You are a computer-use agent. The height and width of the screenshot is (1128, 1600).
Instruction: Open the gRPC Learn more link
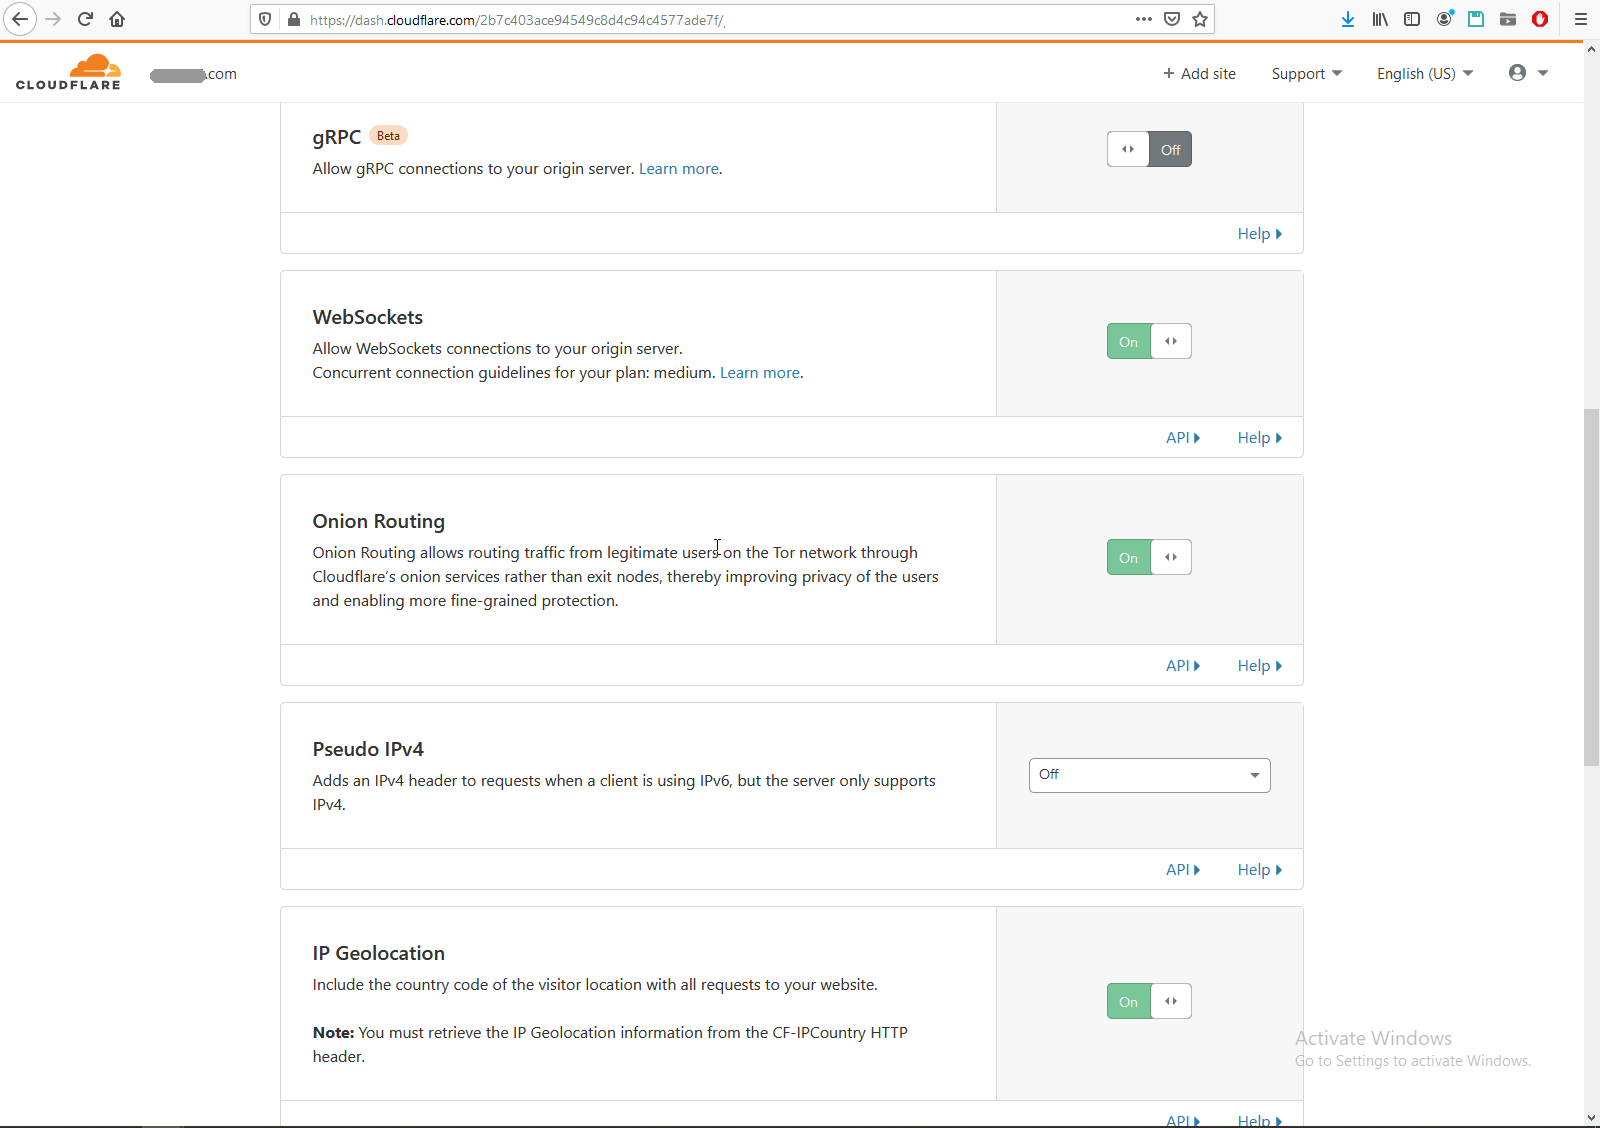pos(678,169)
